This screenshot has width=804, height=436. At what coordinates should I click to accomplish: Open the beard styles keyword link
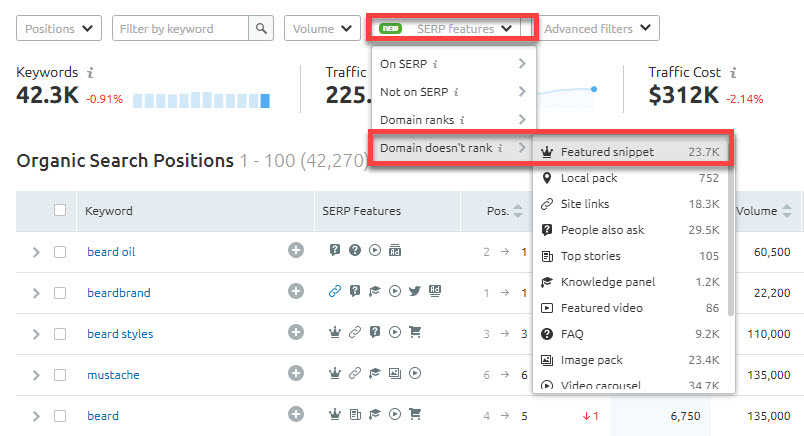[119, 334]
